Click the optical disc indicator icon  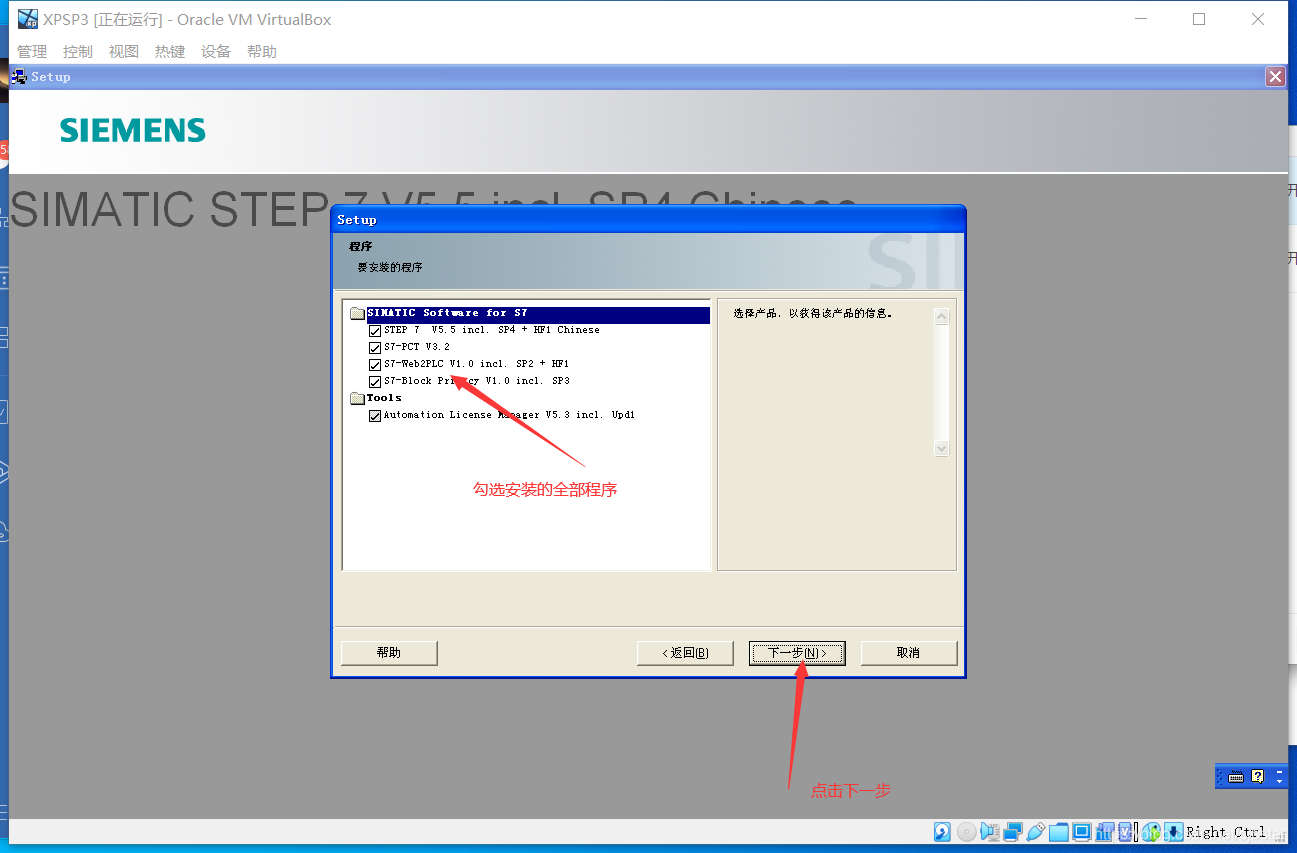967,832
